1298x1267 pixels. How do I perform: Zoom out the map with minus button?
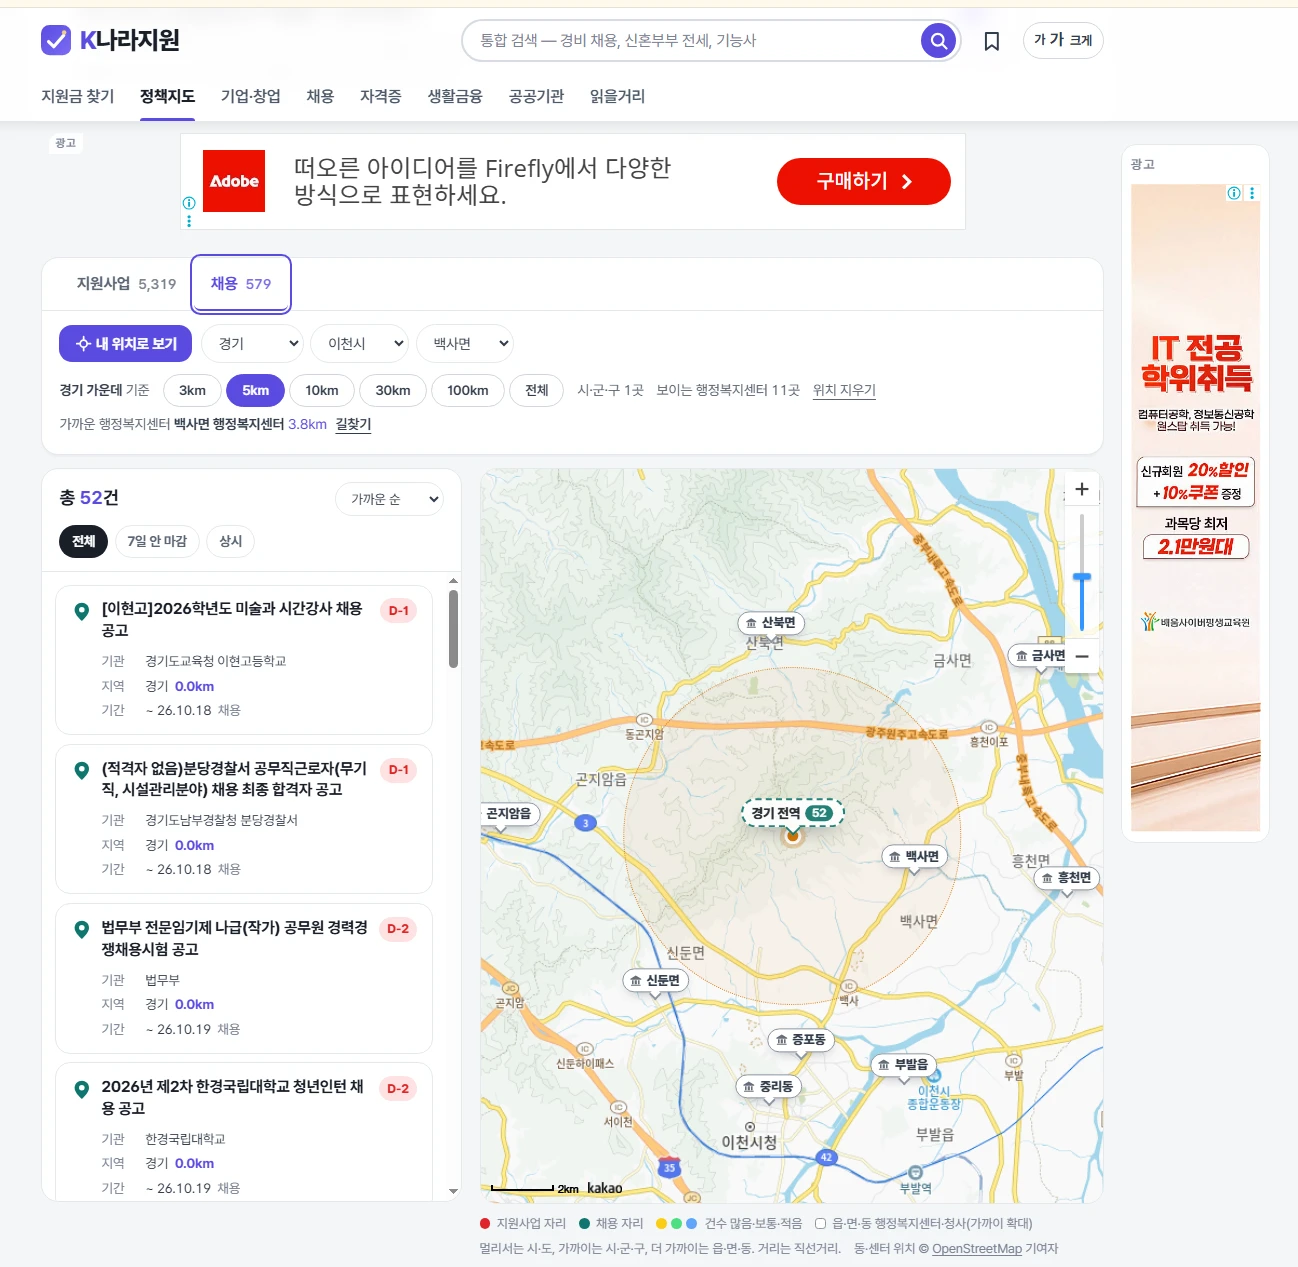tap(1081, 657)
